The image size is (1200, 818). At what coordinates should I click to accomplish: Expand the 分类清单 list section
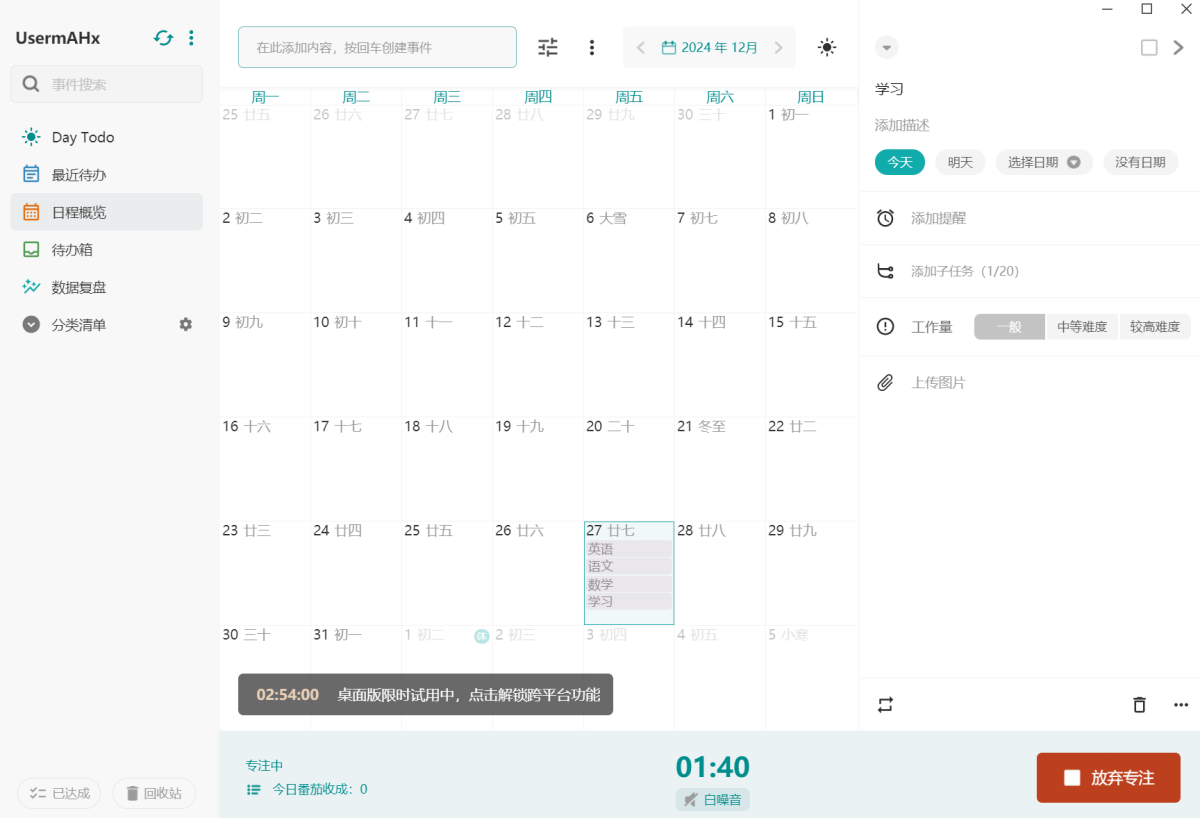coord(31,325)
